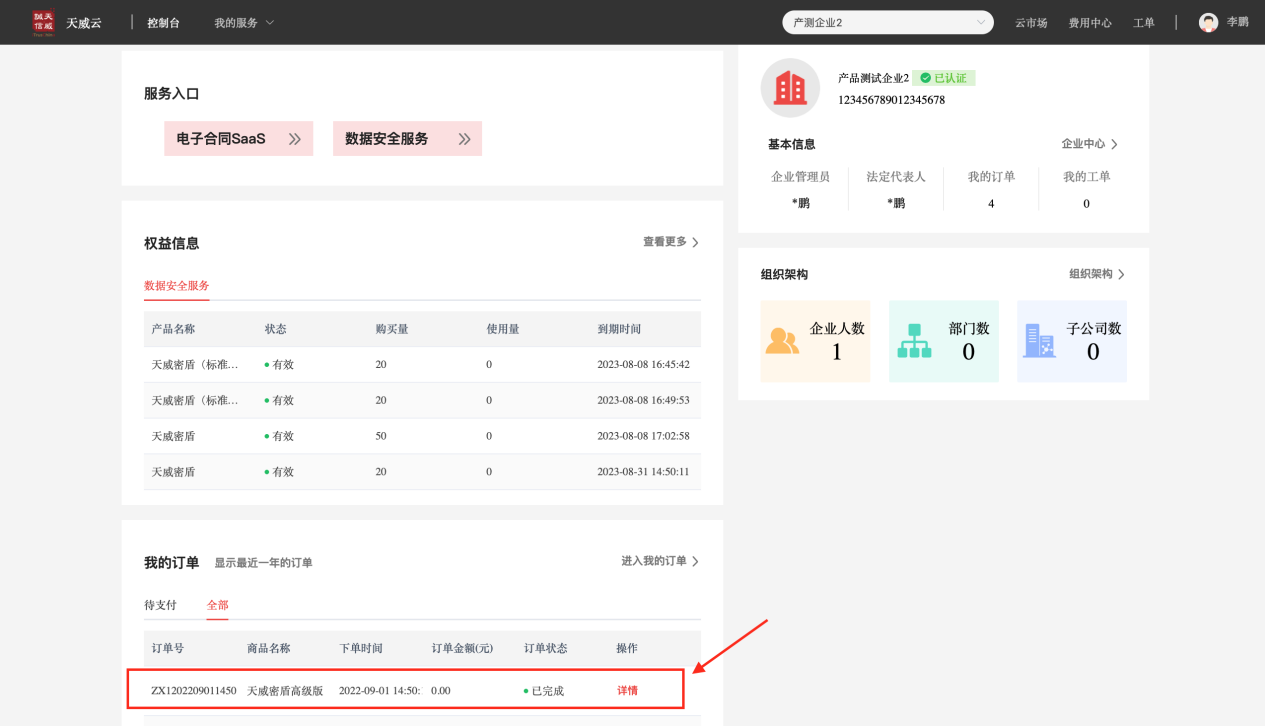This screenshot has height=726, width=1265.
Task: Click expiry time 2023-08-31 14:50:11
Action: (x=643, y=472)
